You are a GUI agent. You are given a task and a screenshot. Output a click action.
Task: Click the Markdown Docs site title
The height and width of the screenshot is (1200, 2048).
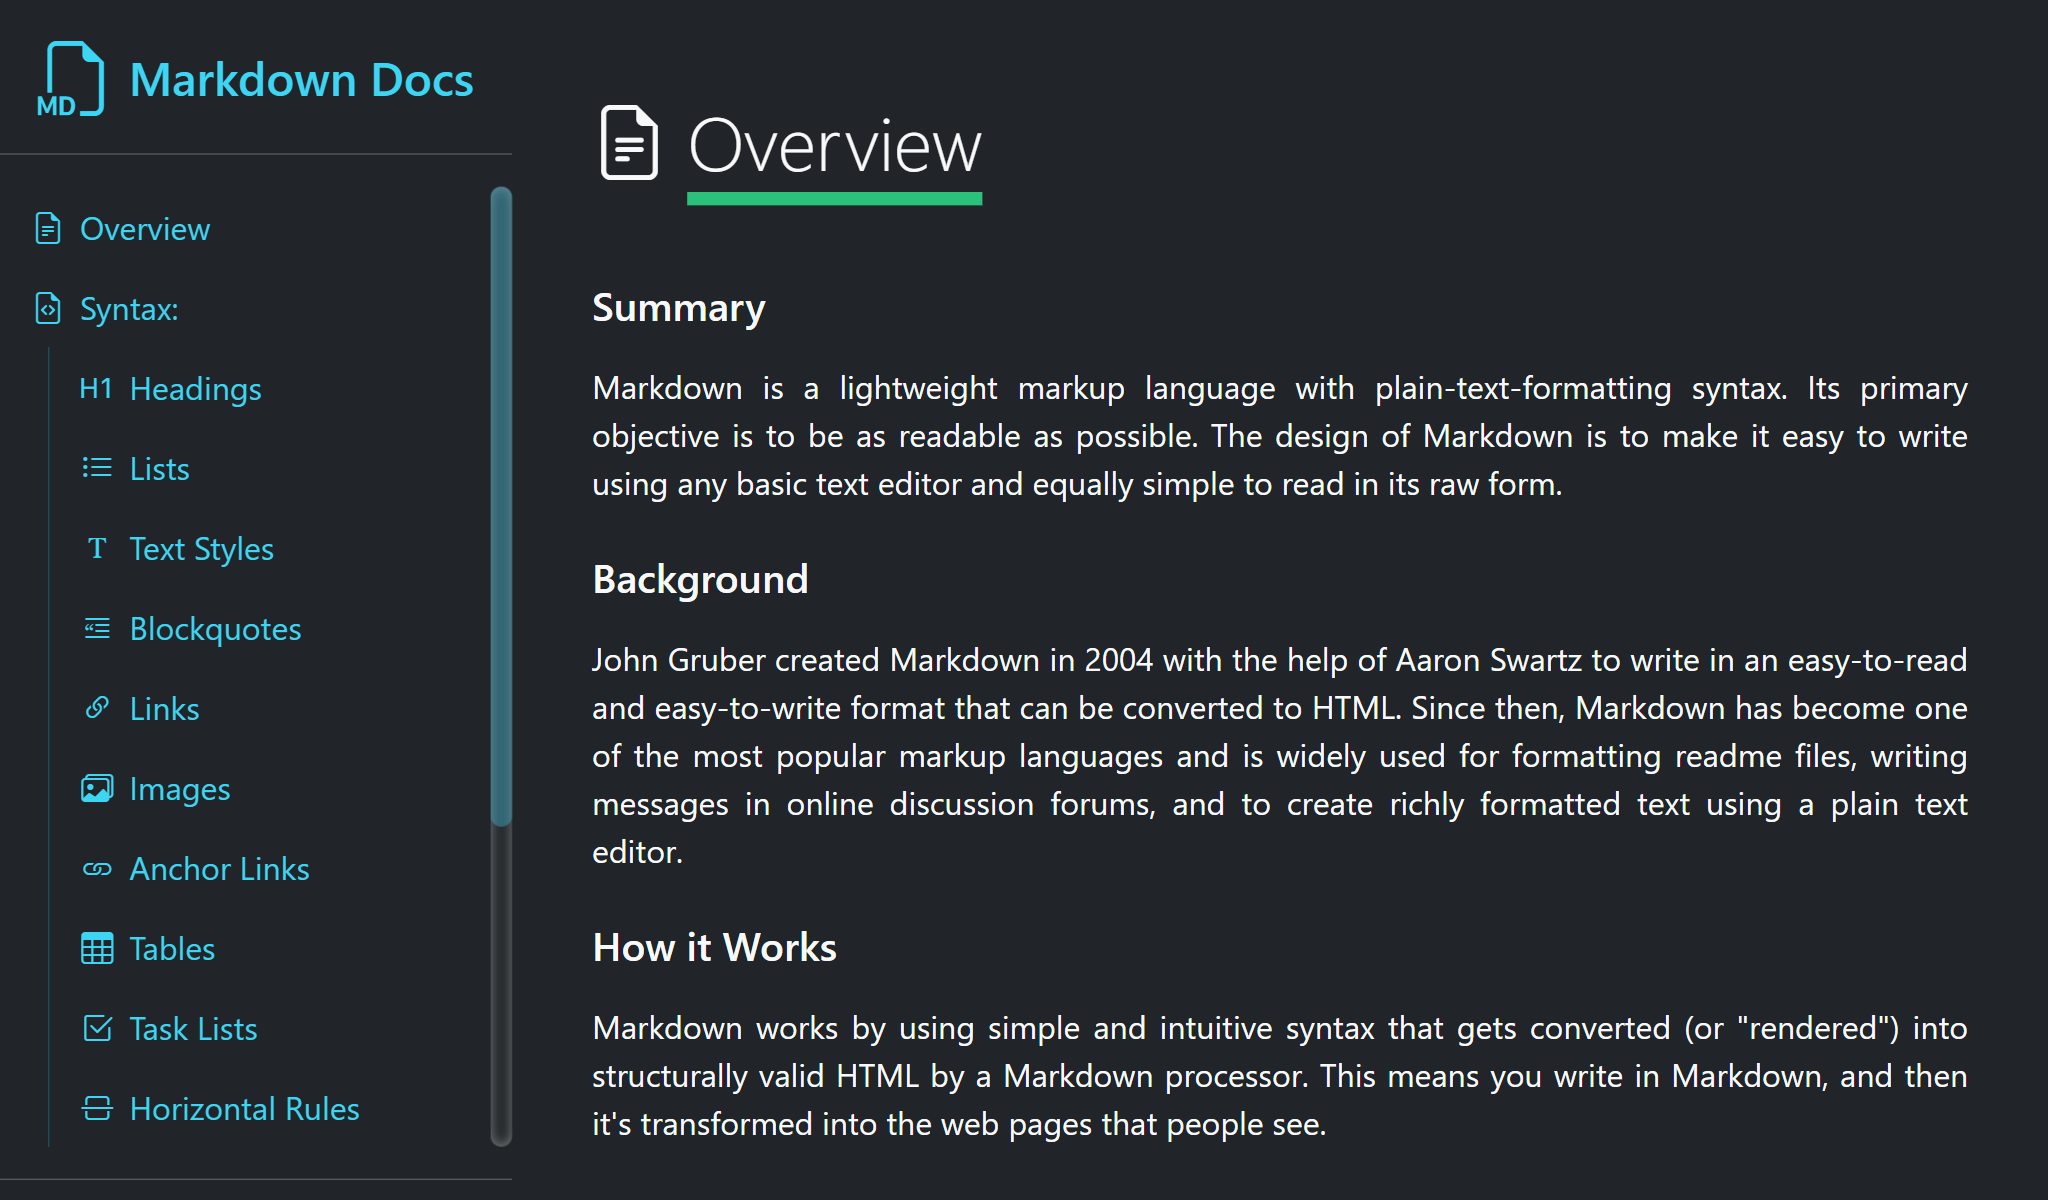click(x=302, y=80)
